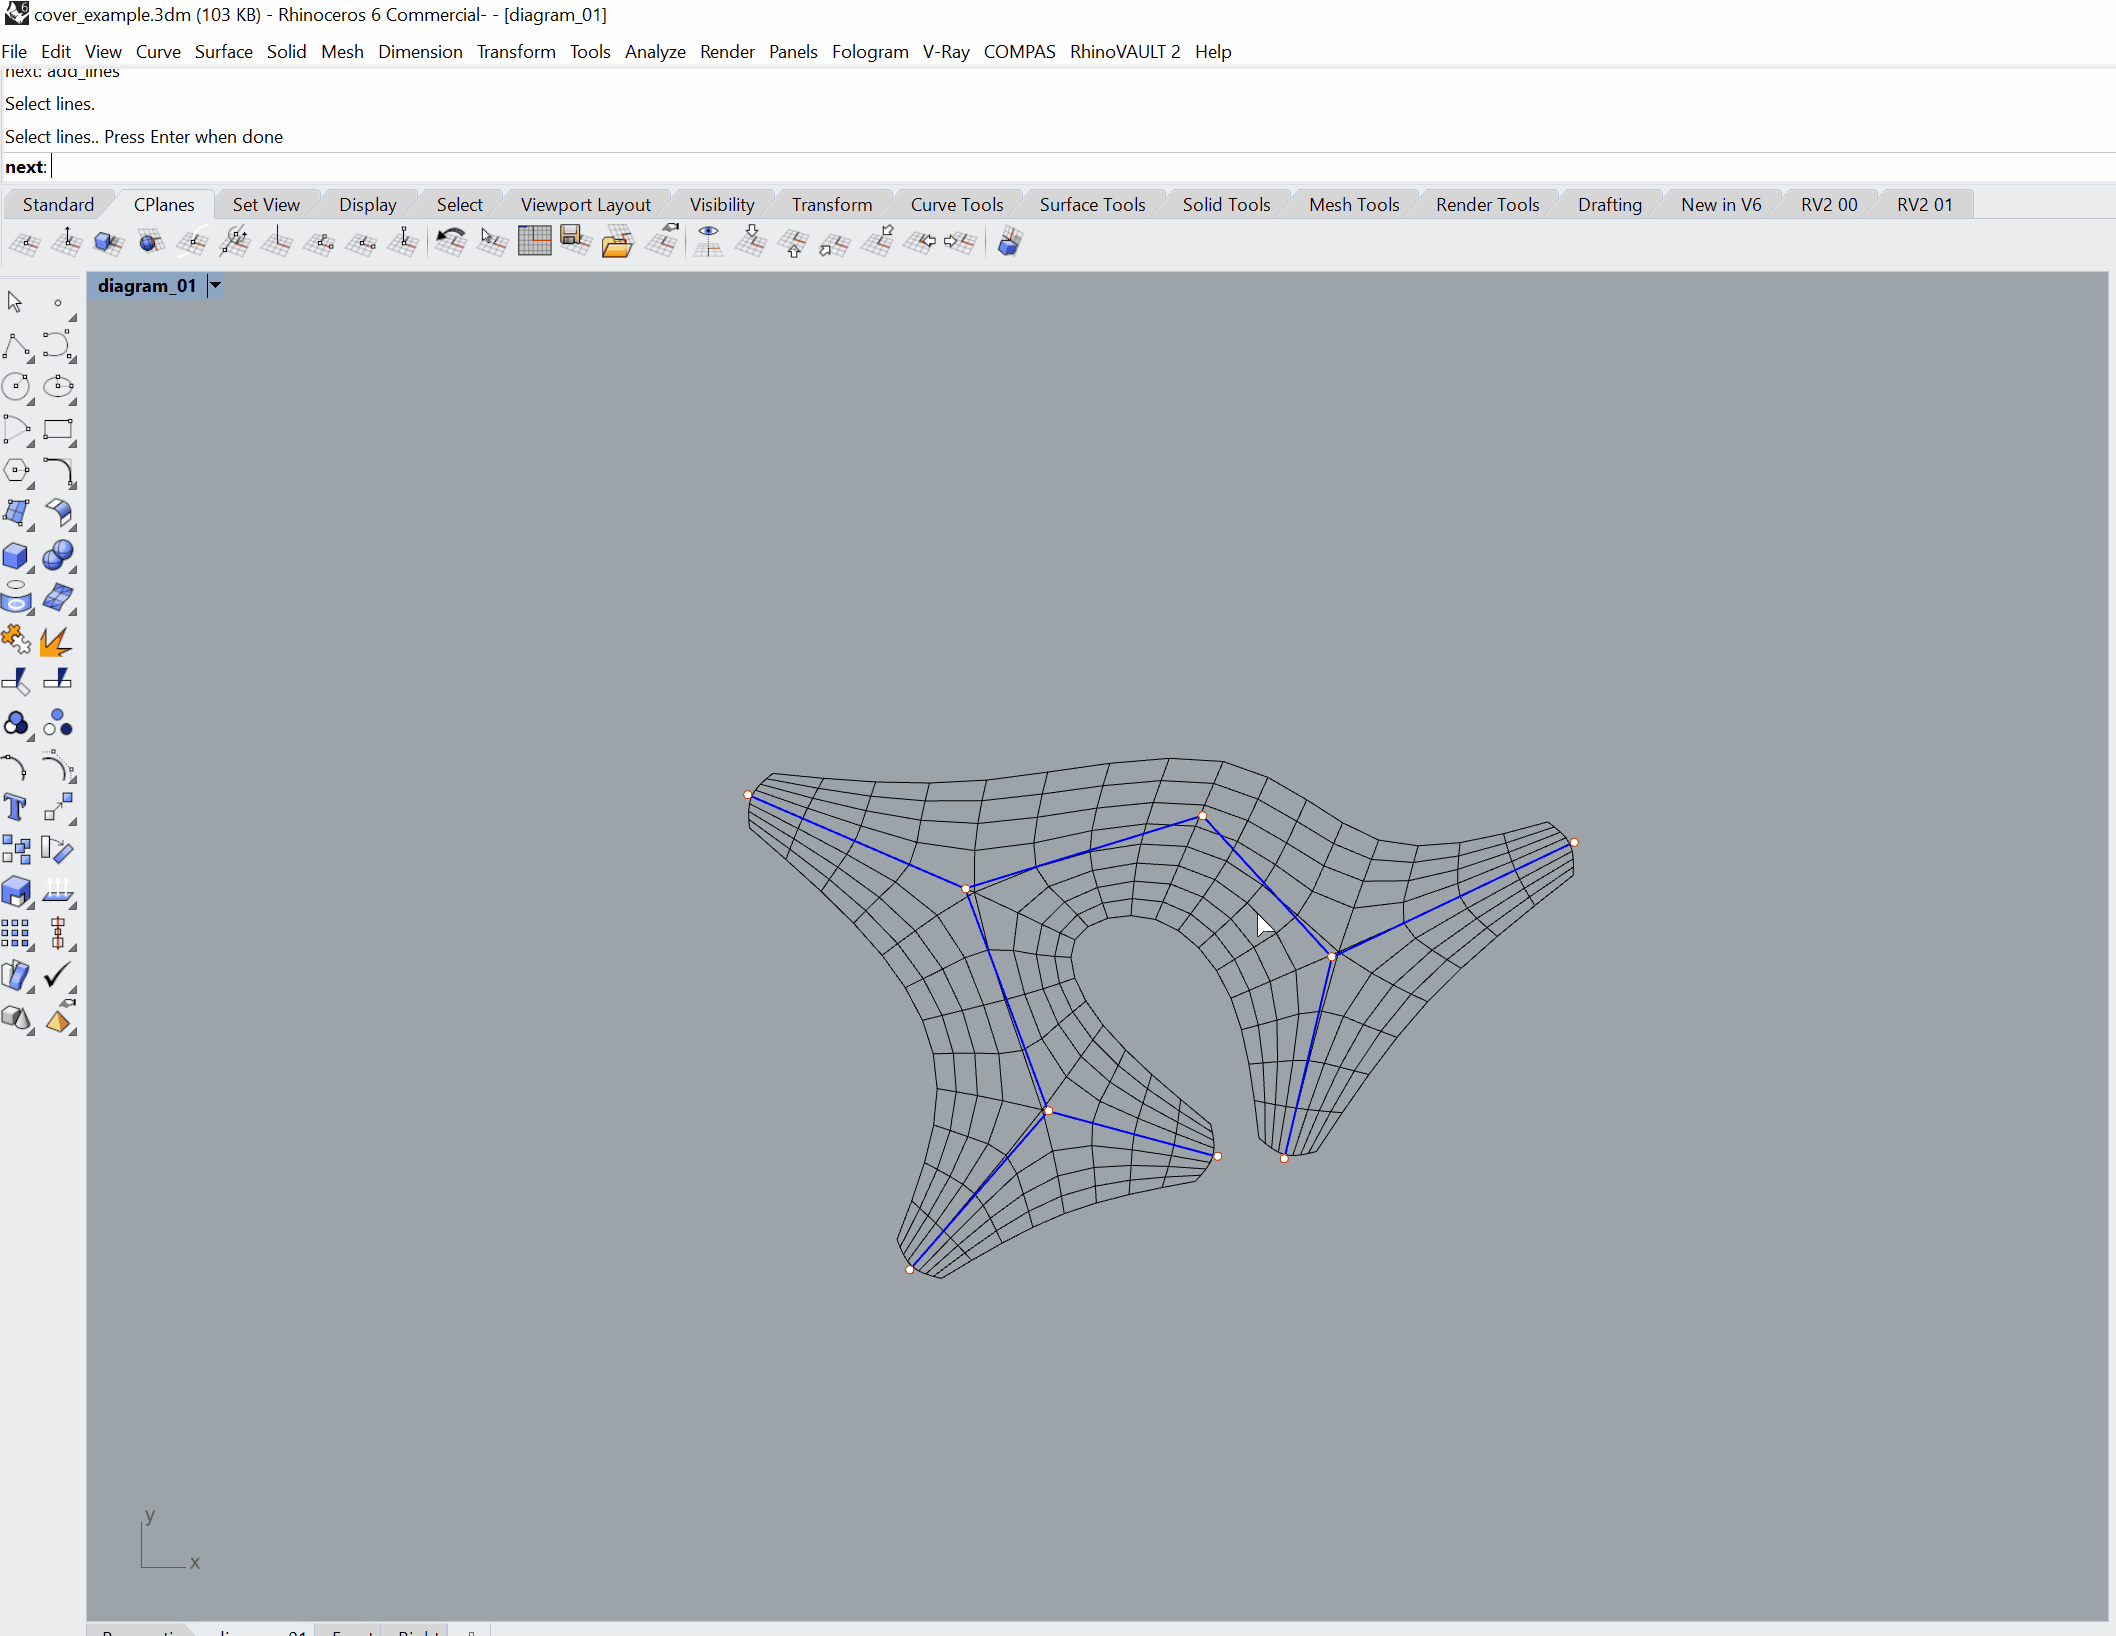Select the Split tool
The image size is (2116, 1636).
[58, 681]
